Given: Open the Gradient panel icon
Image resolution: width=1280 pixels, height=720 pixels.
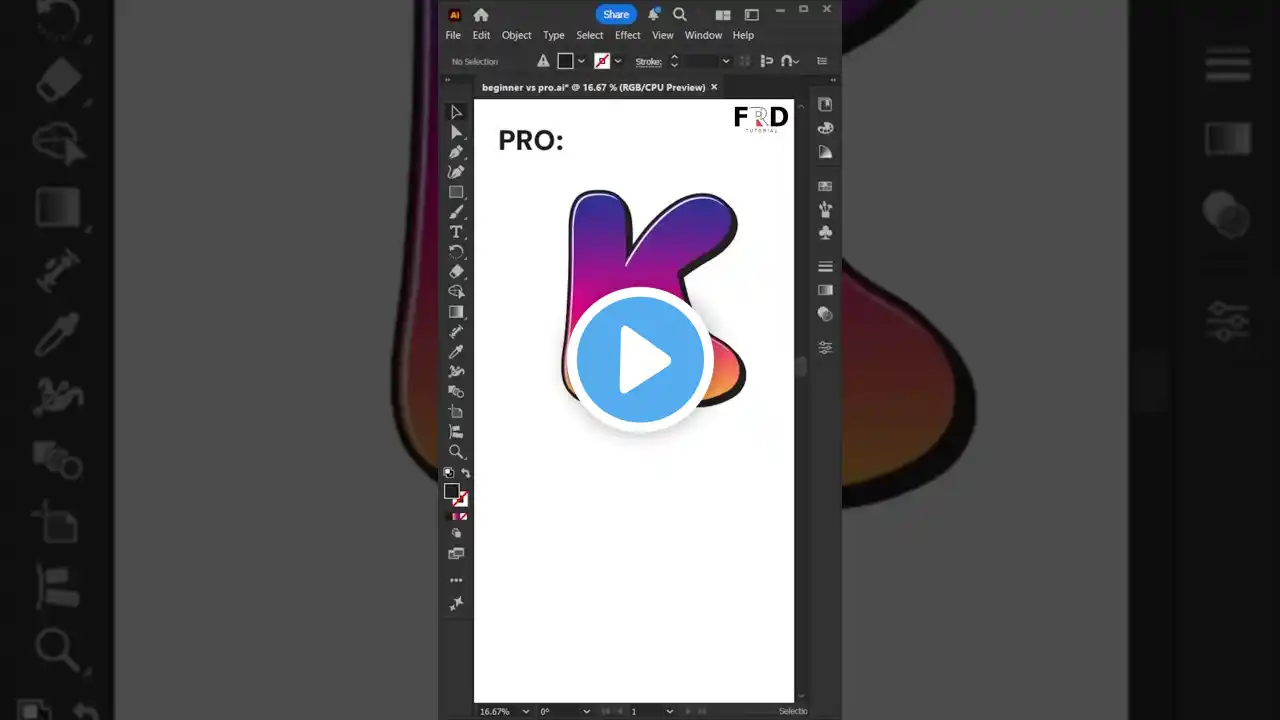Looking at the screenshot, I should pos(825,290).
